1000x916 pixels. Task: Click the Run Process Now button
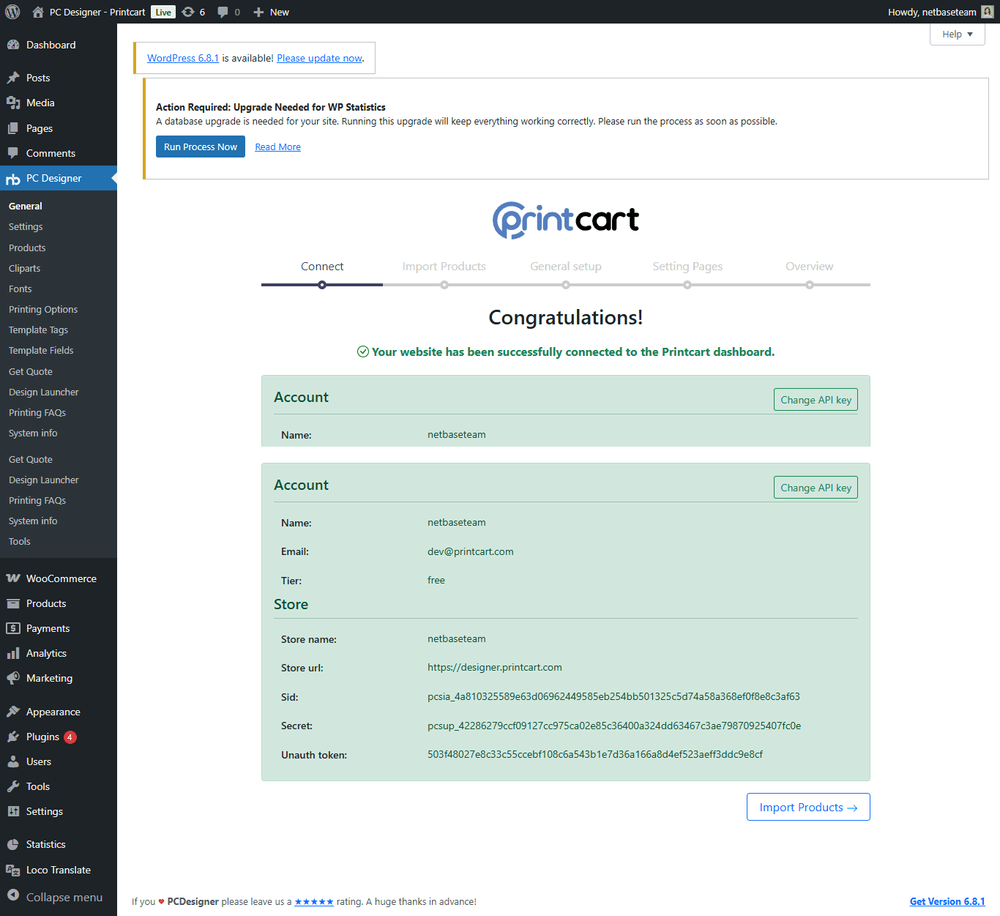click(x=200, y=147)
